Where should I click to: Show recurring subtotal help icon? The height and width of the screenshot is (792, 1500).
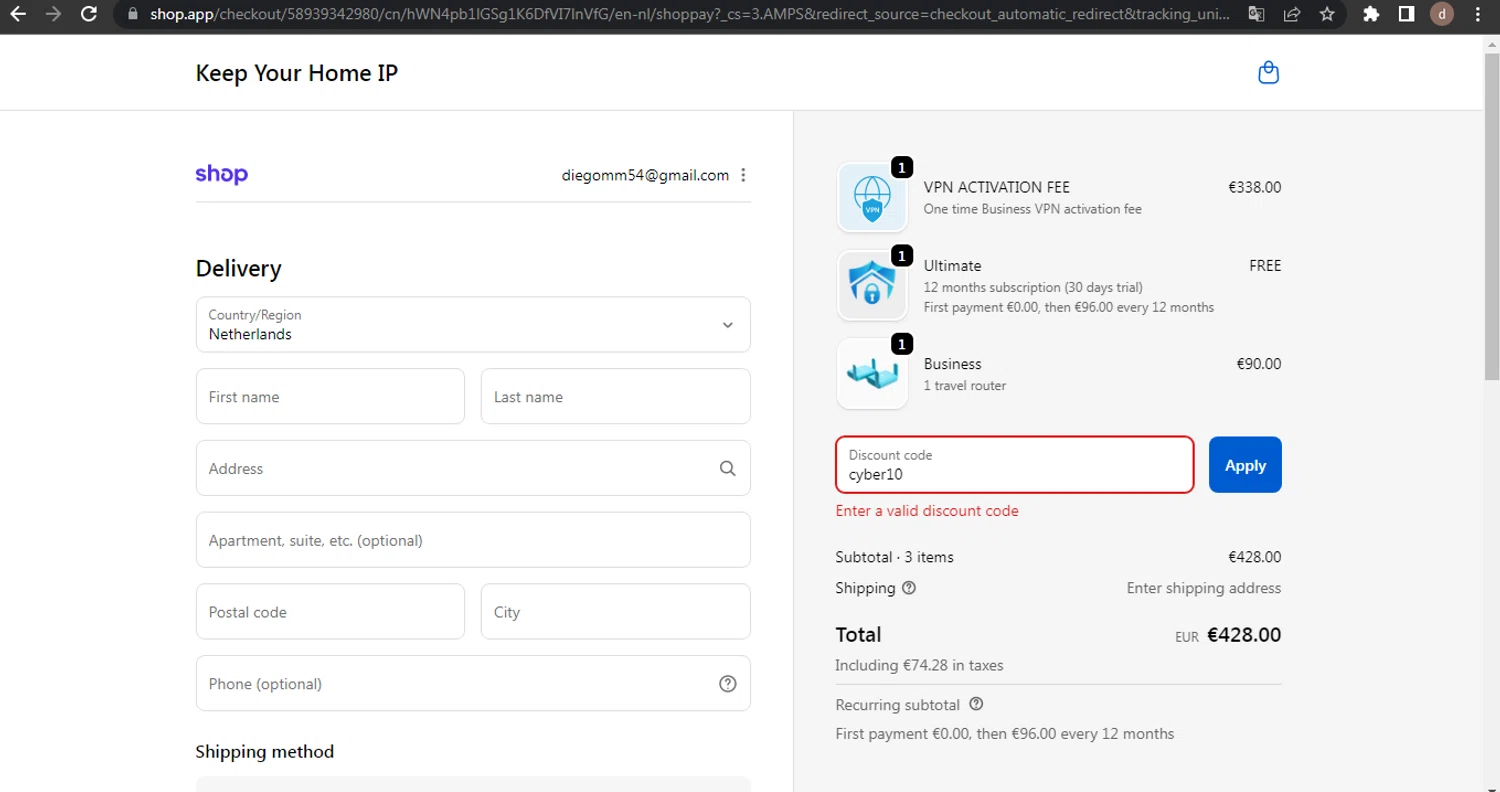976,704
